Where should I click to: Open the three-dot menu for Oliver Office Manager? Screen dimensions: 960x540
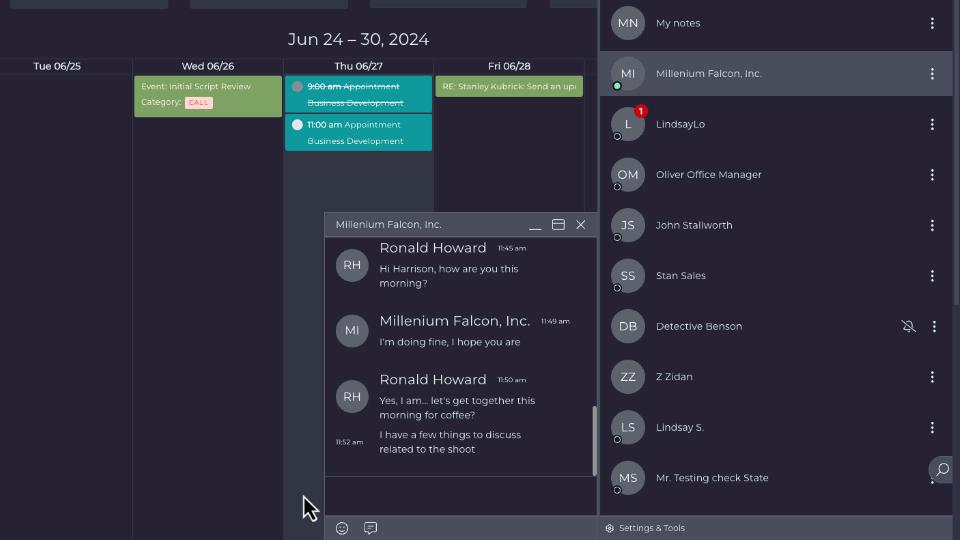coord(932,175)
